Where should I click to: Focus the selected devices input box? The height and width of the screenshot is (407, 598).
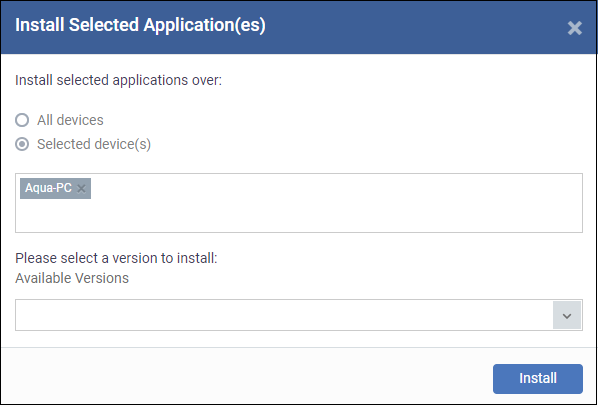[299, 203]
